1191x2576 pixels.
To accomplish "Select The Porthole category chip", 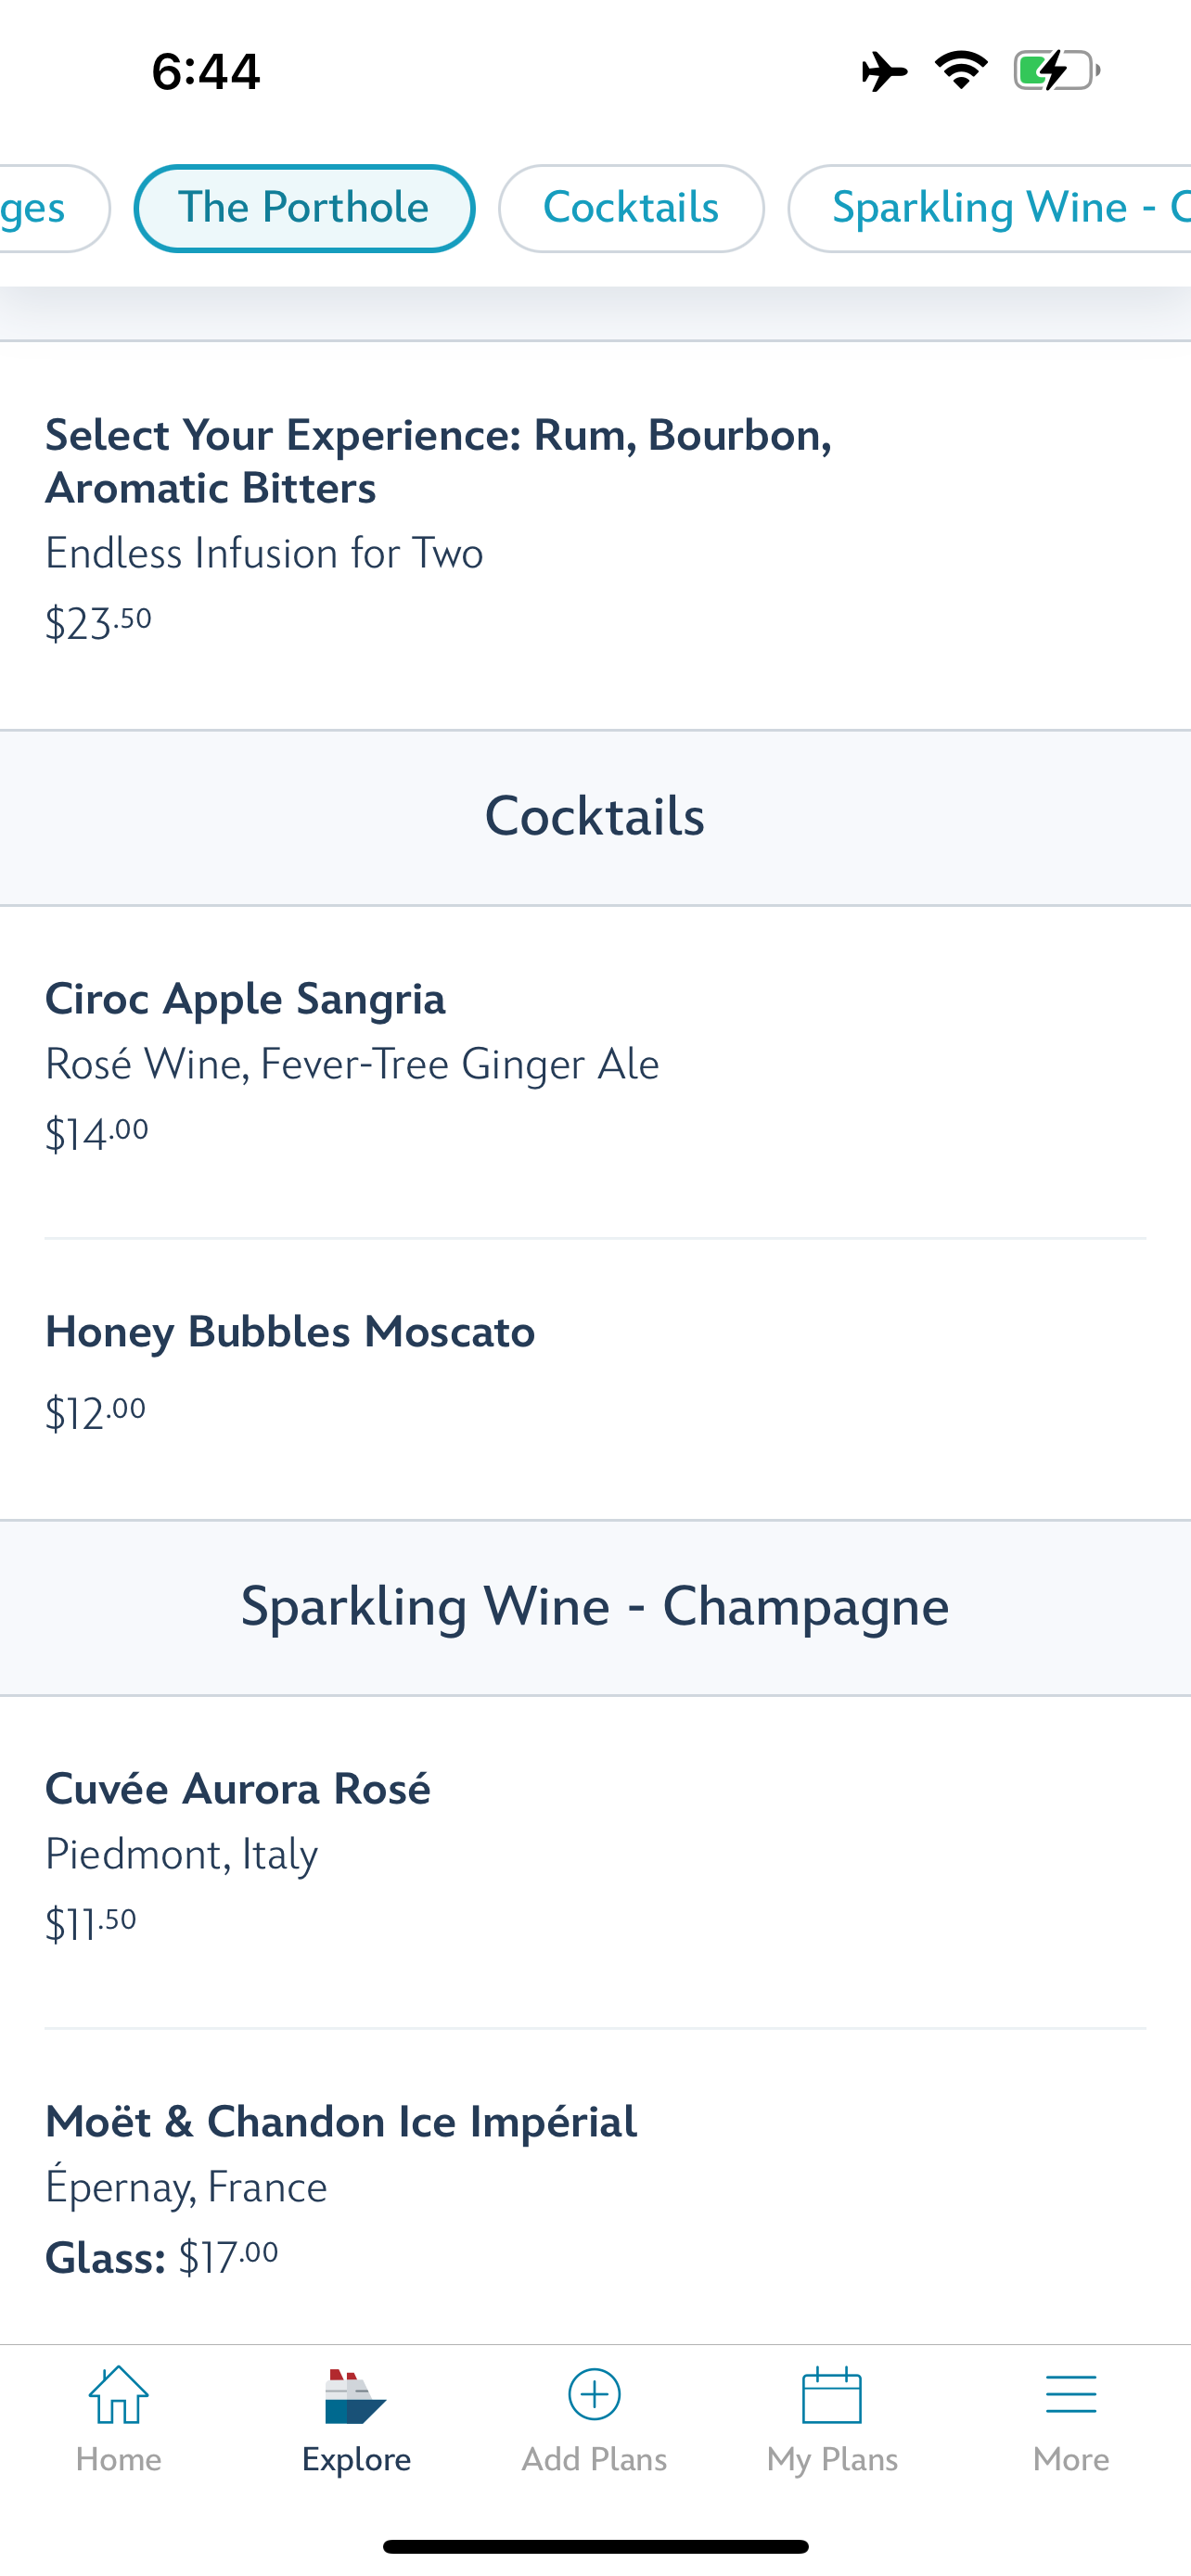I will (304, 208).
